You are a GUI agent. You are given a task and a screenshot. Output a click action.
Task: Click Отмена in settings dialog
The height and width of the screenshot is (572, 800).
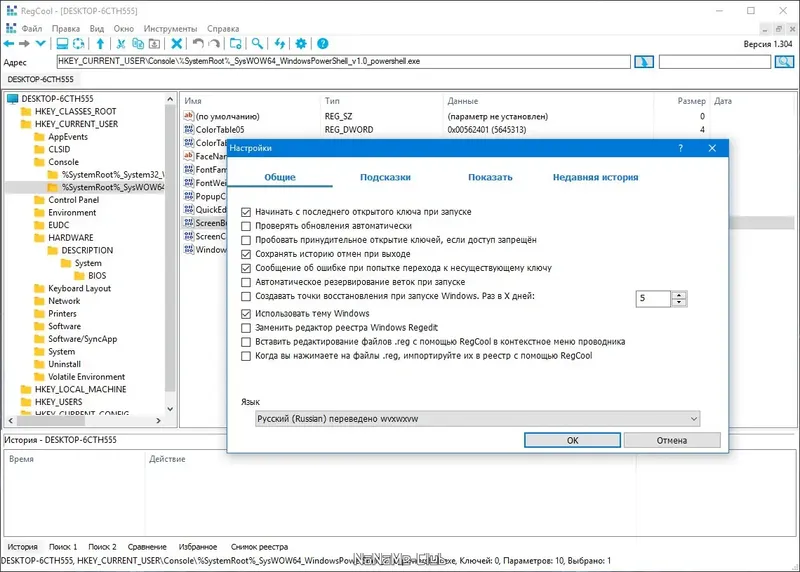click(x=672, y=440)
